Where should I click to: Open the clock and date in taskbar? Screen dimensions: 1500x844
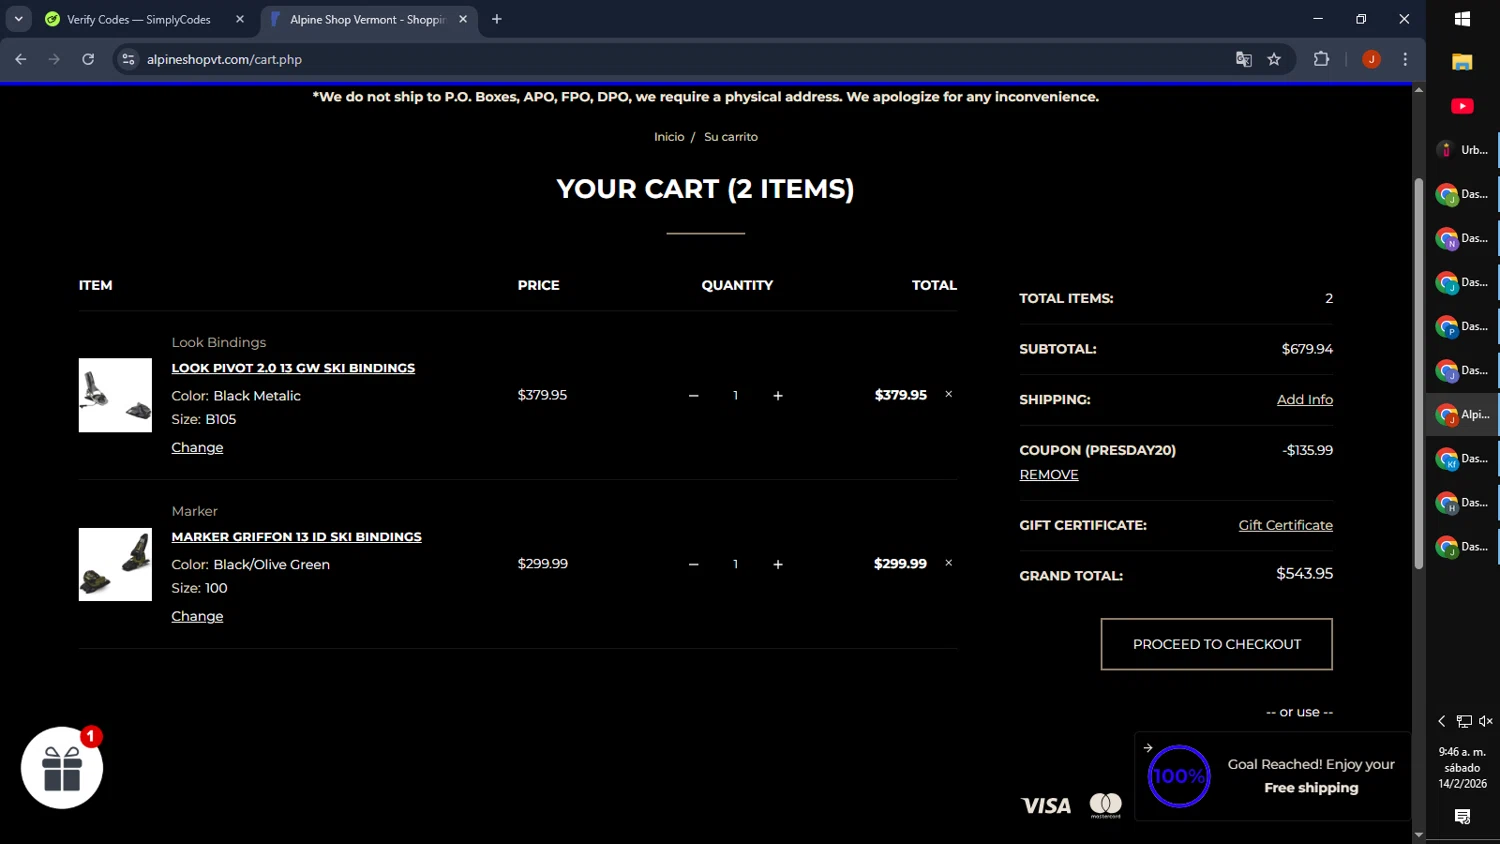click(1462, 768)
